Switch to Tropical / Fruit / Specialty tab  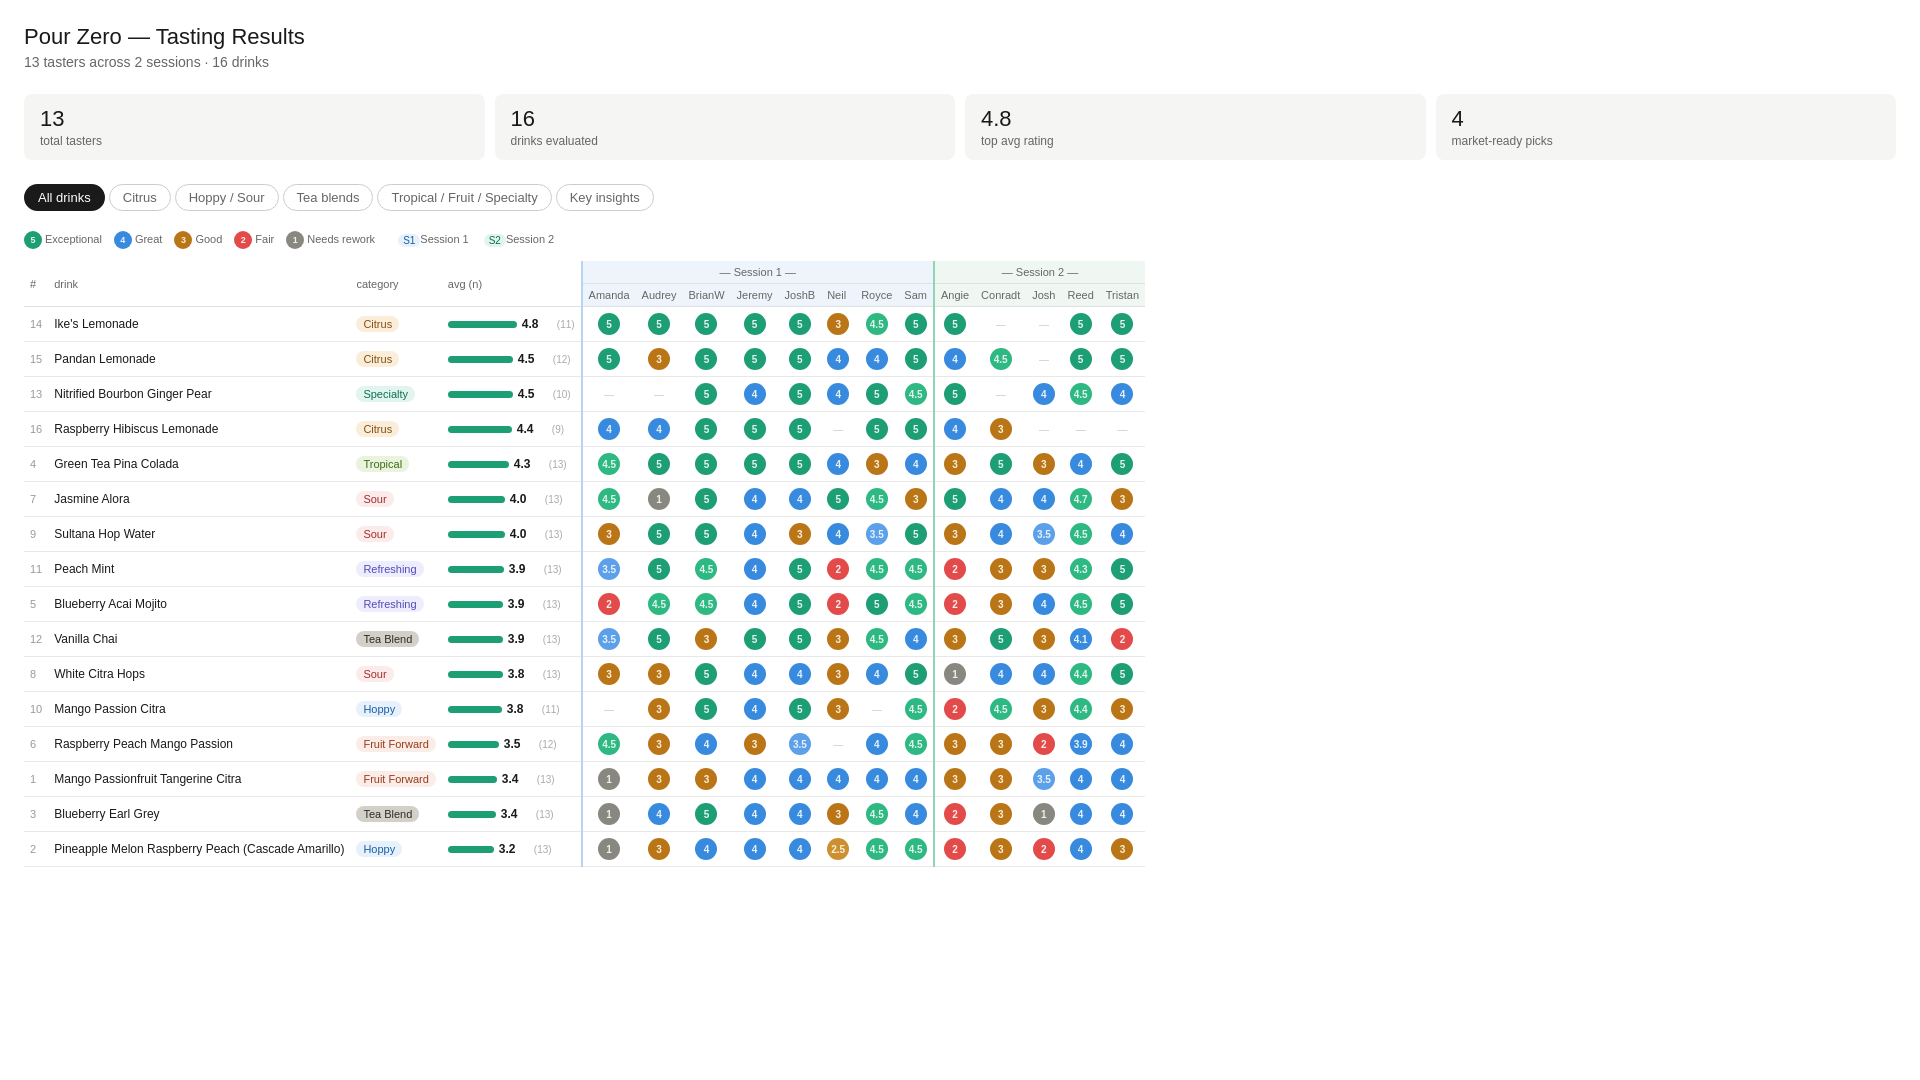[464, 198]
